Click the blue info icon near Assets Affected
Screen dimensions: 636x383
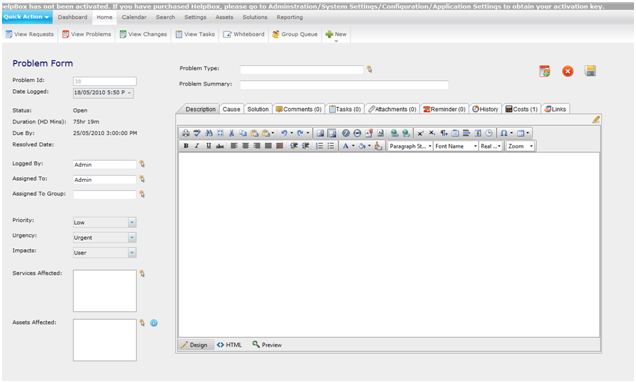pos(154,323)
